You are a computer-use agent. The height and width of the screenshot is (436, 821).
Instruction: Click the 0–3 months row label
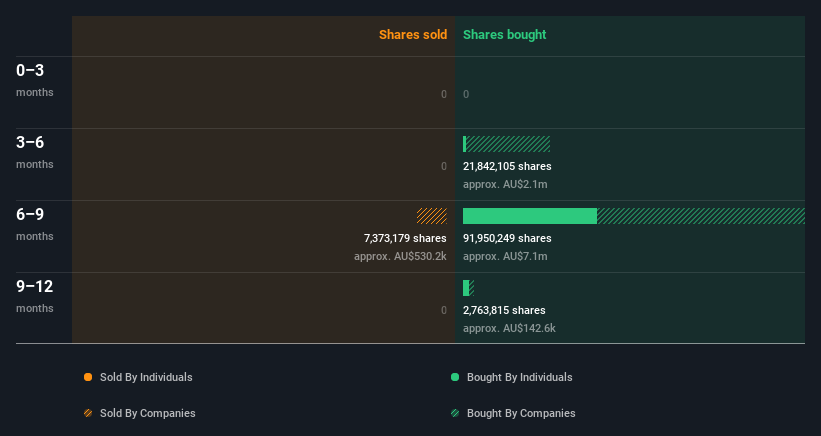[35, 80]
